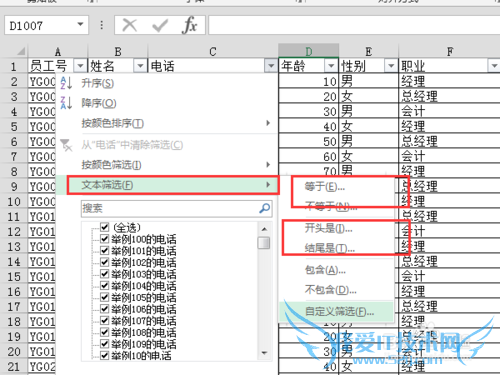500x375 pixels.
Task: Click the filter list scroll up arrow
Action: [264, 229]
